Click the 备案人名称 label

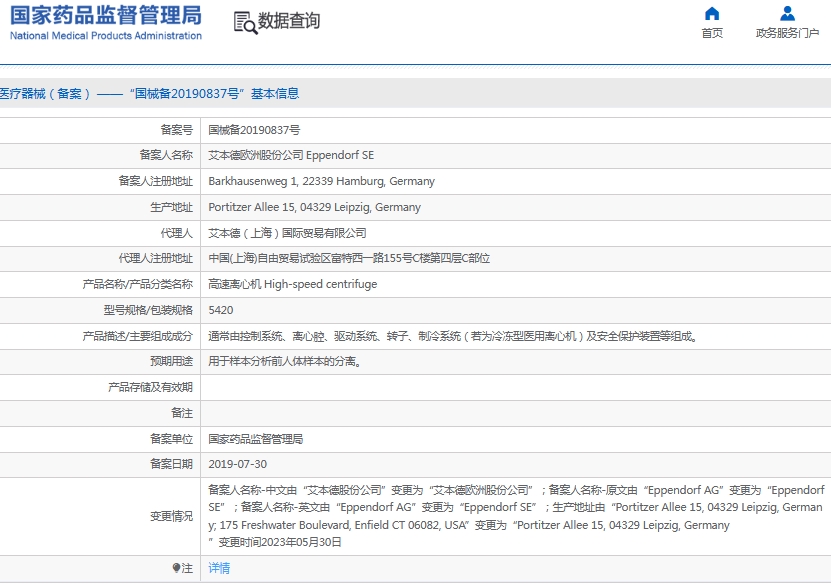(166, 155)
